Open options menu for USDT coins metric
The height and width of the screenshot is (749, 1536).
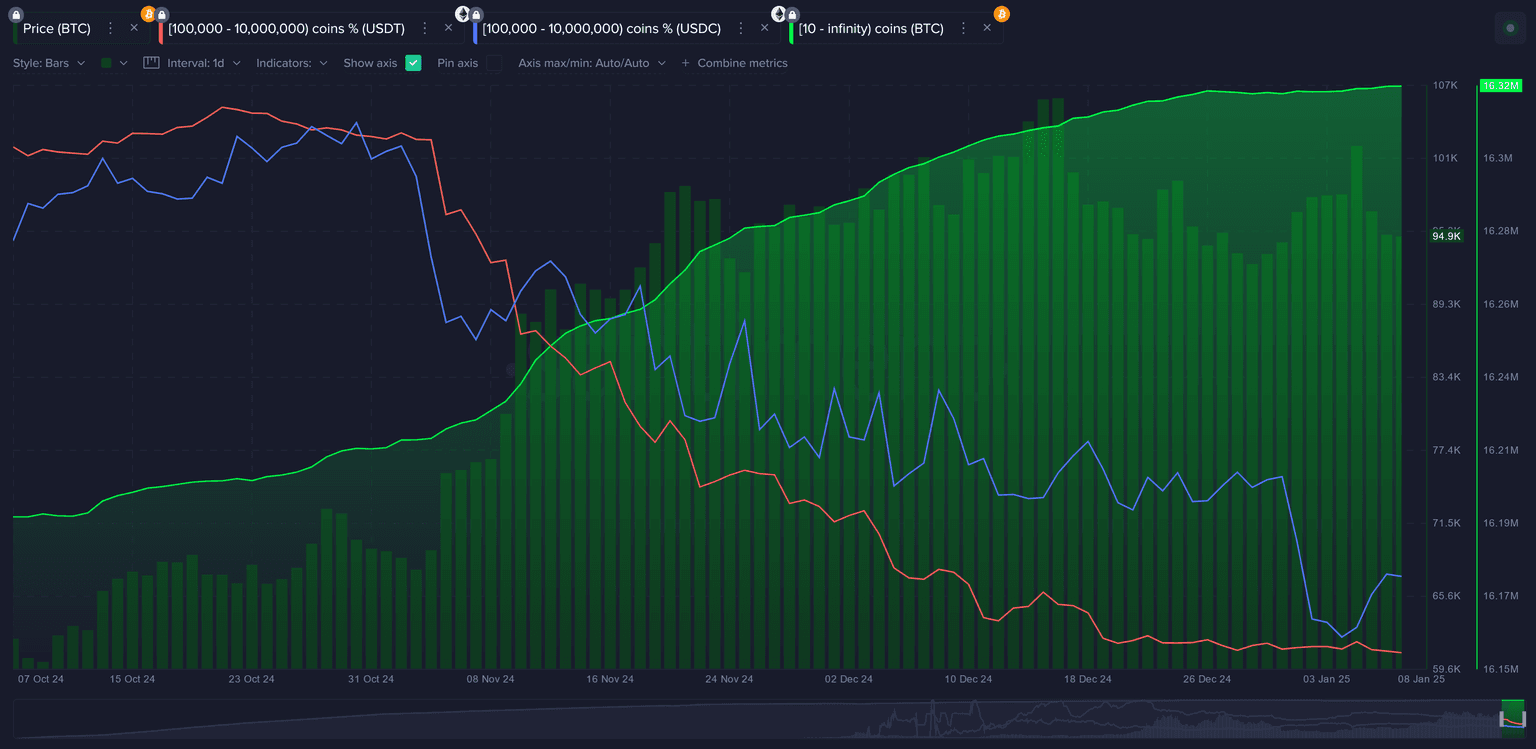point(425,28)
